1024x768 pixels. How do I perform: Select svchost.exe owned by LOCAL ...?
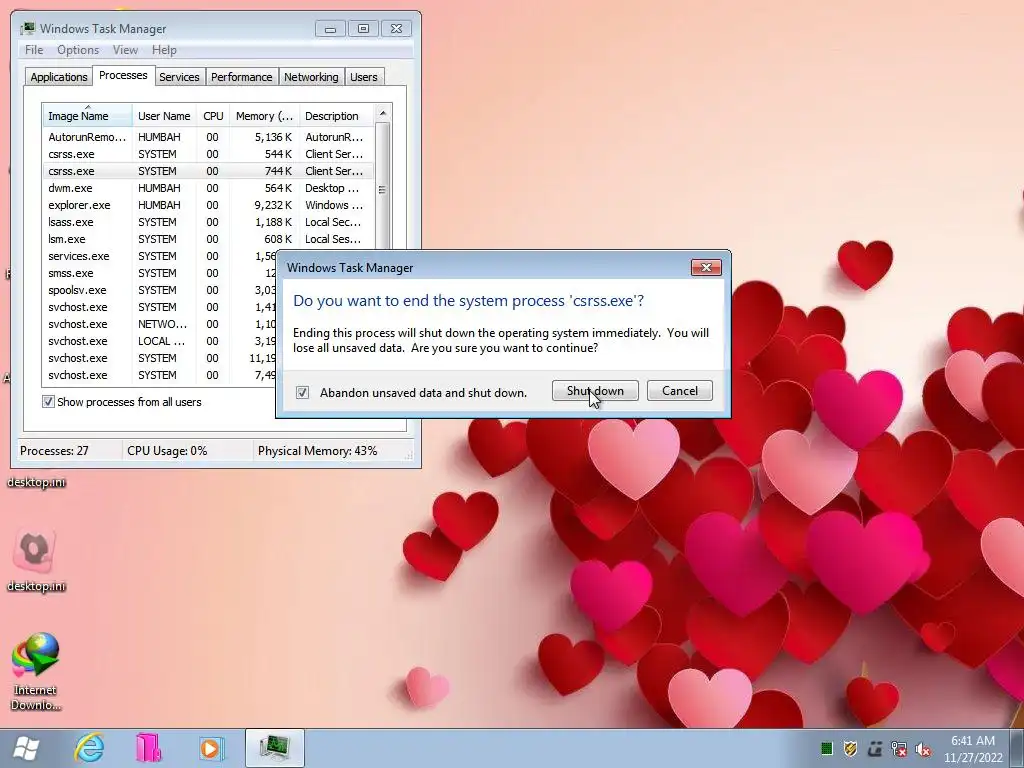click(159, 341)
